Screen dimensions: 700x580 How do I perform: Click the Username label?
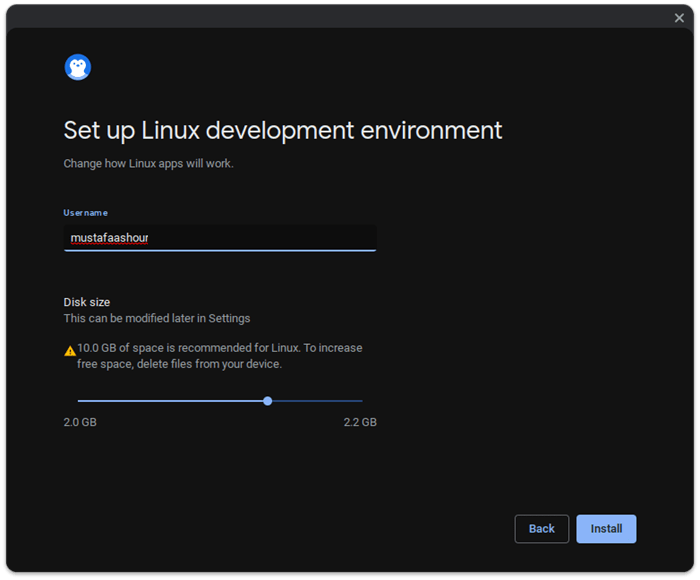[x=85, y=213]
